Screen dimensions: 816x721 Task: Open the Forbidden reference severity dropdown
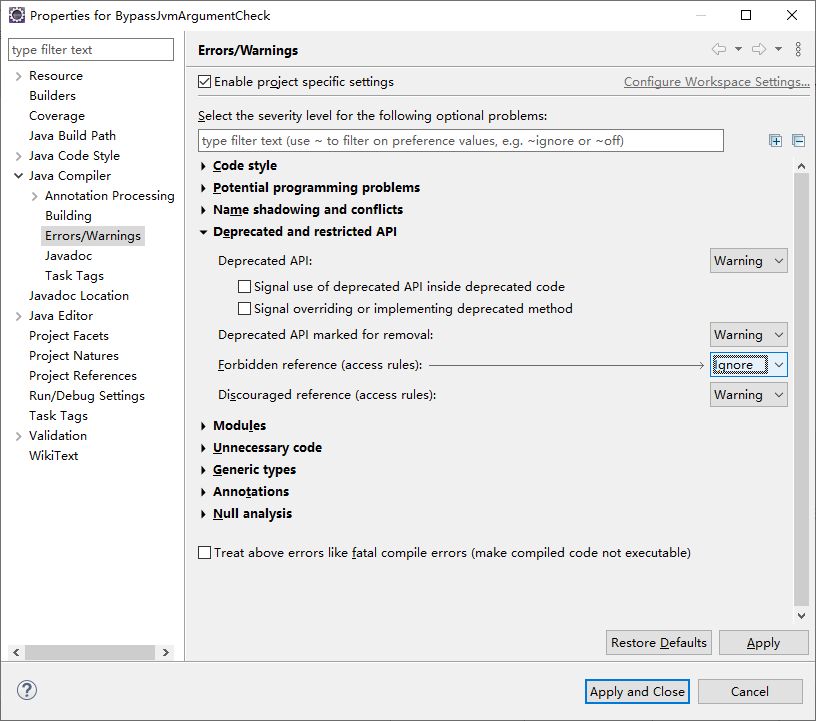[x=748, y=365]
